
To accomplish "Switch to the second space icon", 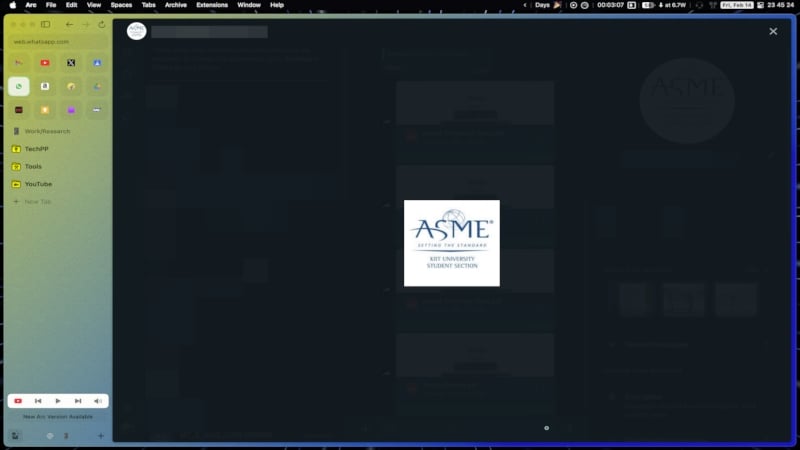I will click(66, 436).
